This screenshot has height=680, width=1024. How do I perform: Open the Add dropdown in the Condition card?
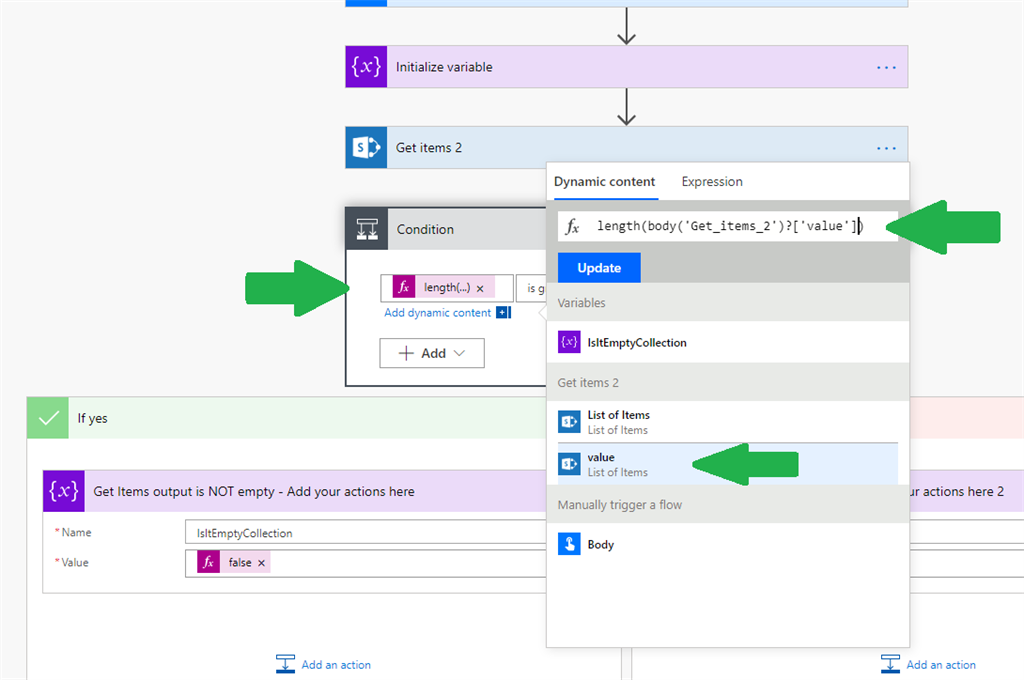431,353
